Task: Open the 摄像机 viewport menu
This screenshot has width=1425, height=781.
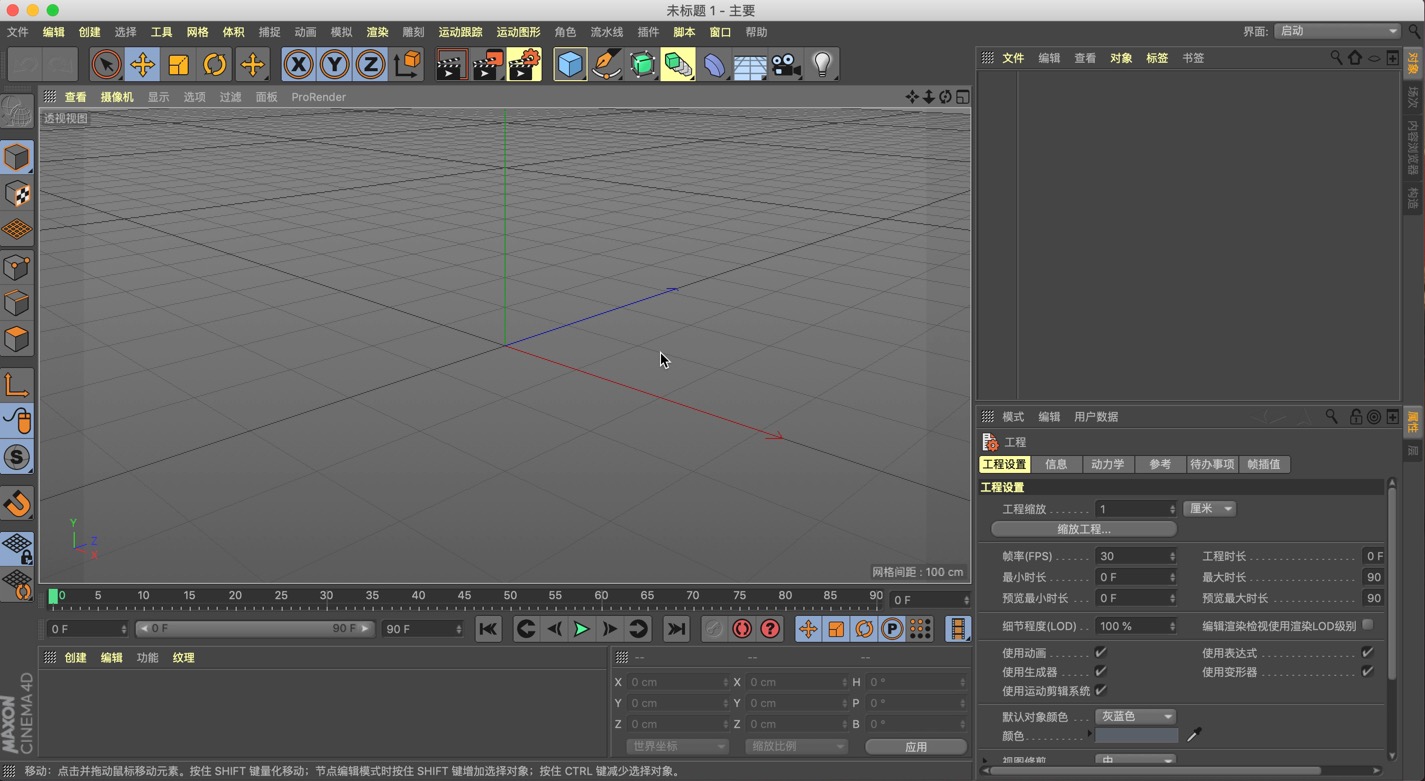Action: (x=117, y=97)
